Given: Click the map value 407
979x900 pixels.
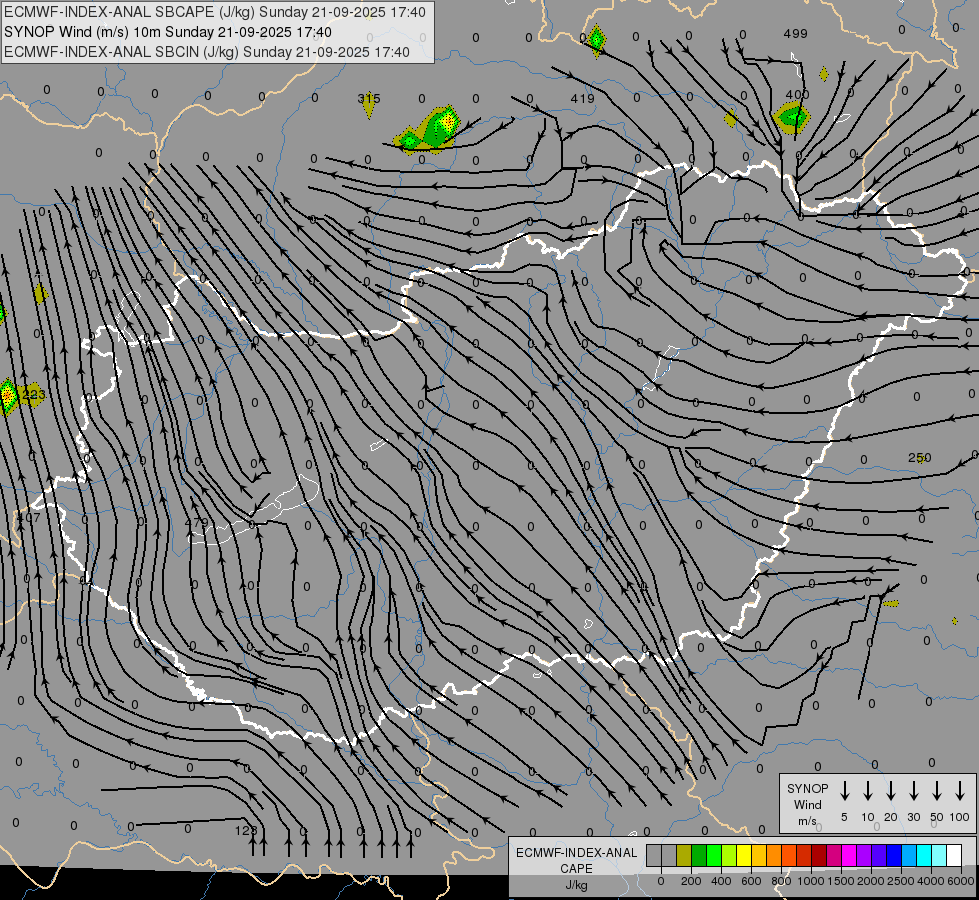Looking at the screenshot, I should click(29, 517).
